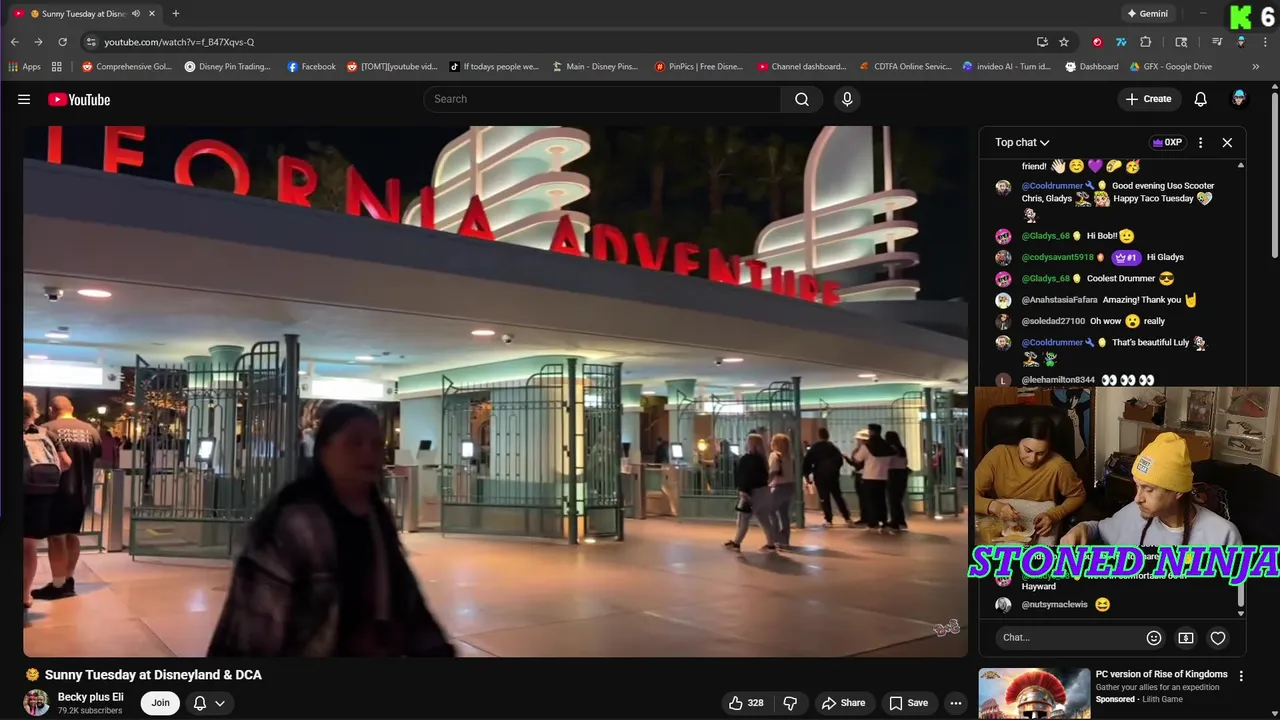Open a new browser tab

tap(176, 14)
